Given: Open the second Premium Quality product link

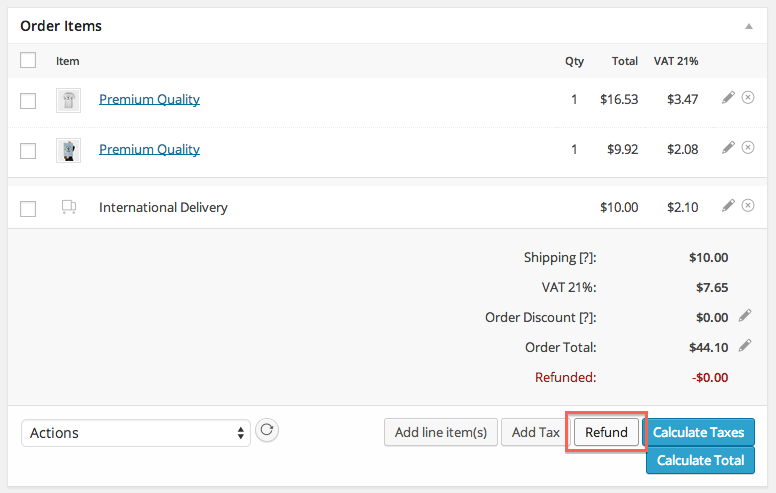Looking at the screenshot, I should 149,150.
